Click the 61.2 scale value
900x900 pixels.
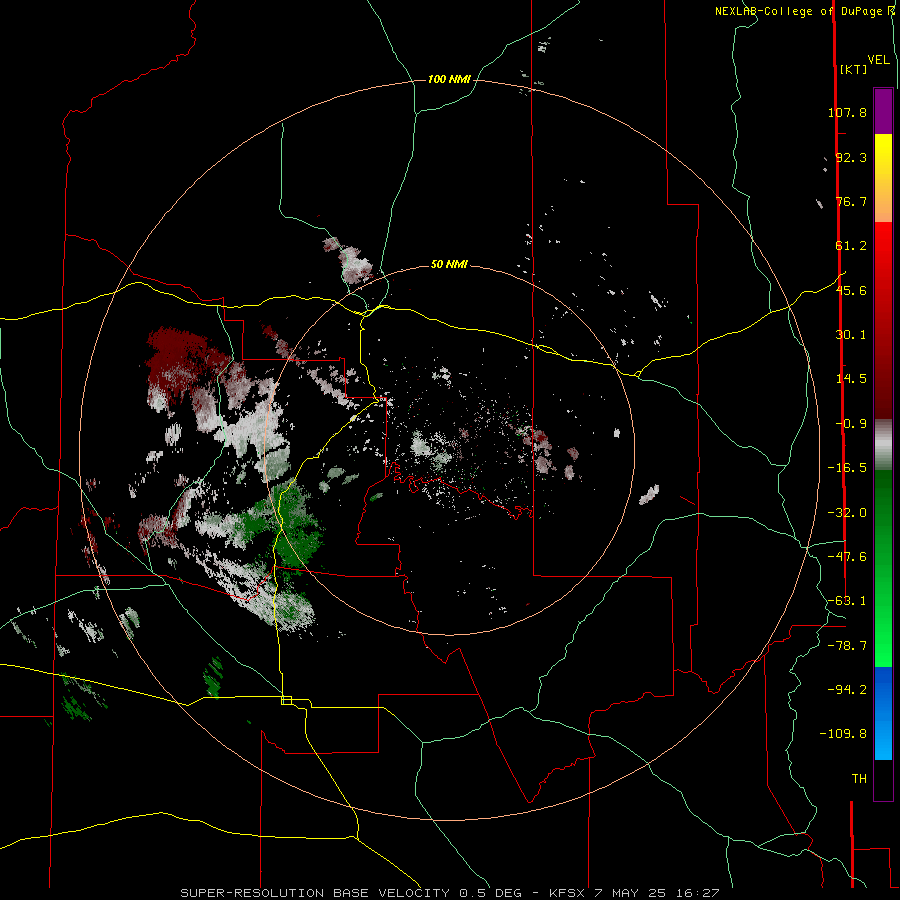pos(851,246)
